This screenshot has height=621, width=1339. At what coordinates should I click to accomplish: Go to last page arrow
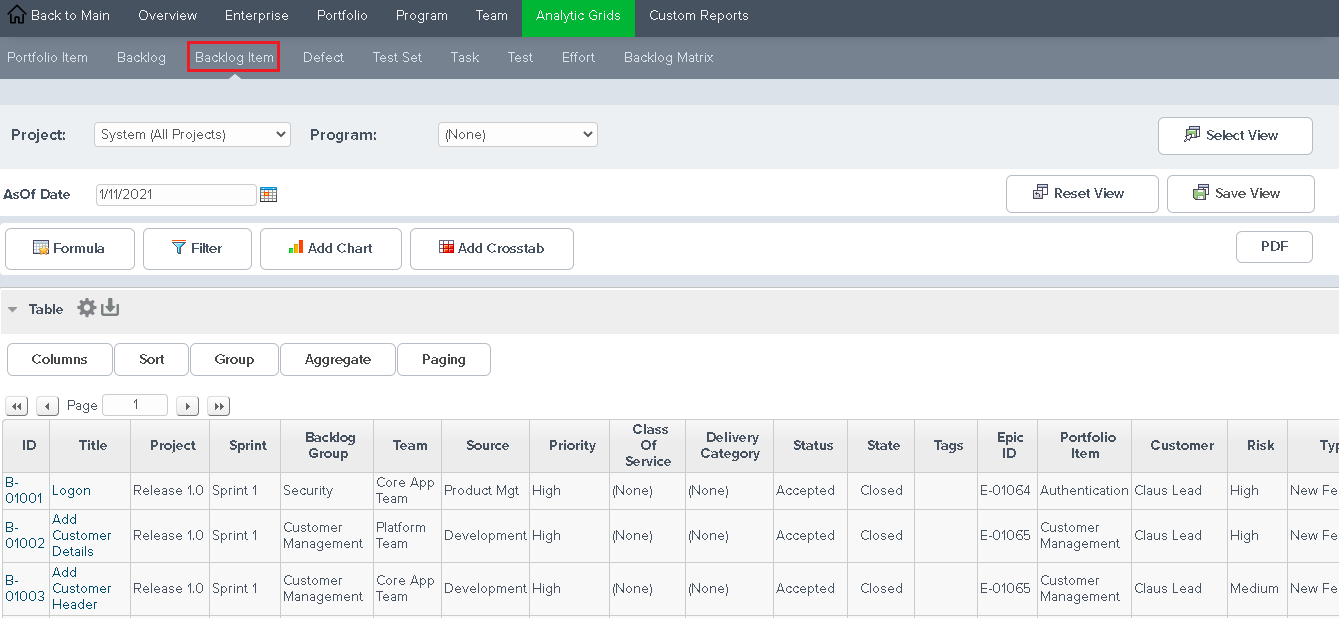pyautogui.click(x=218, y=406)
